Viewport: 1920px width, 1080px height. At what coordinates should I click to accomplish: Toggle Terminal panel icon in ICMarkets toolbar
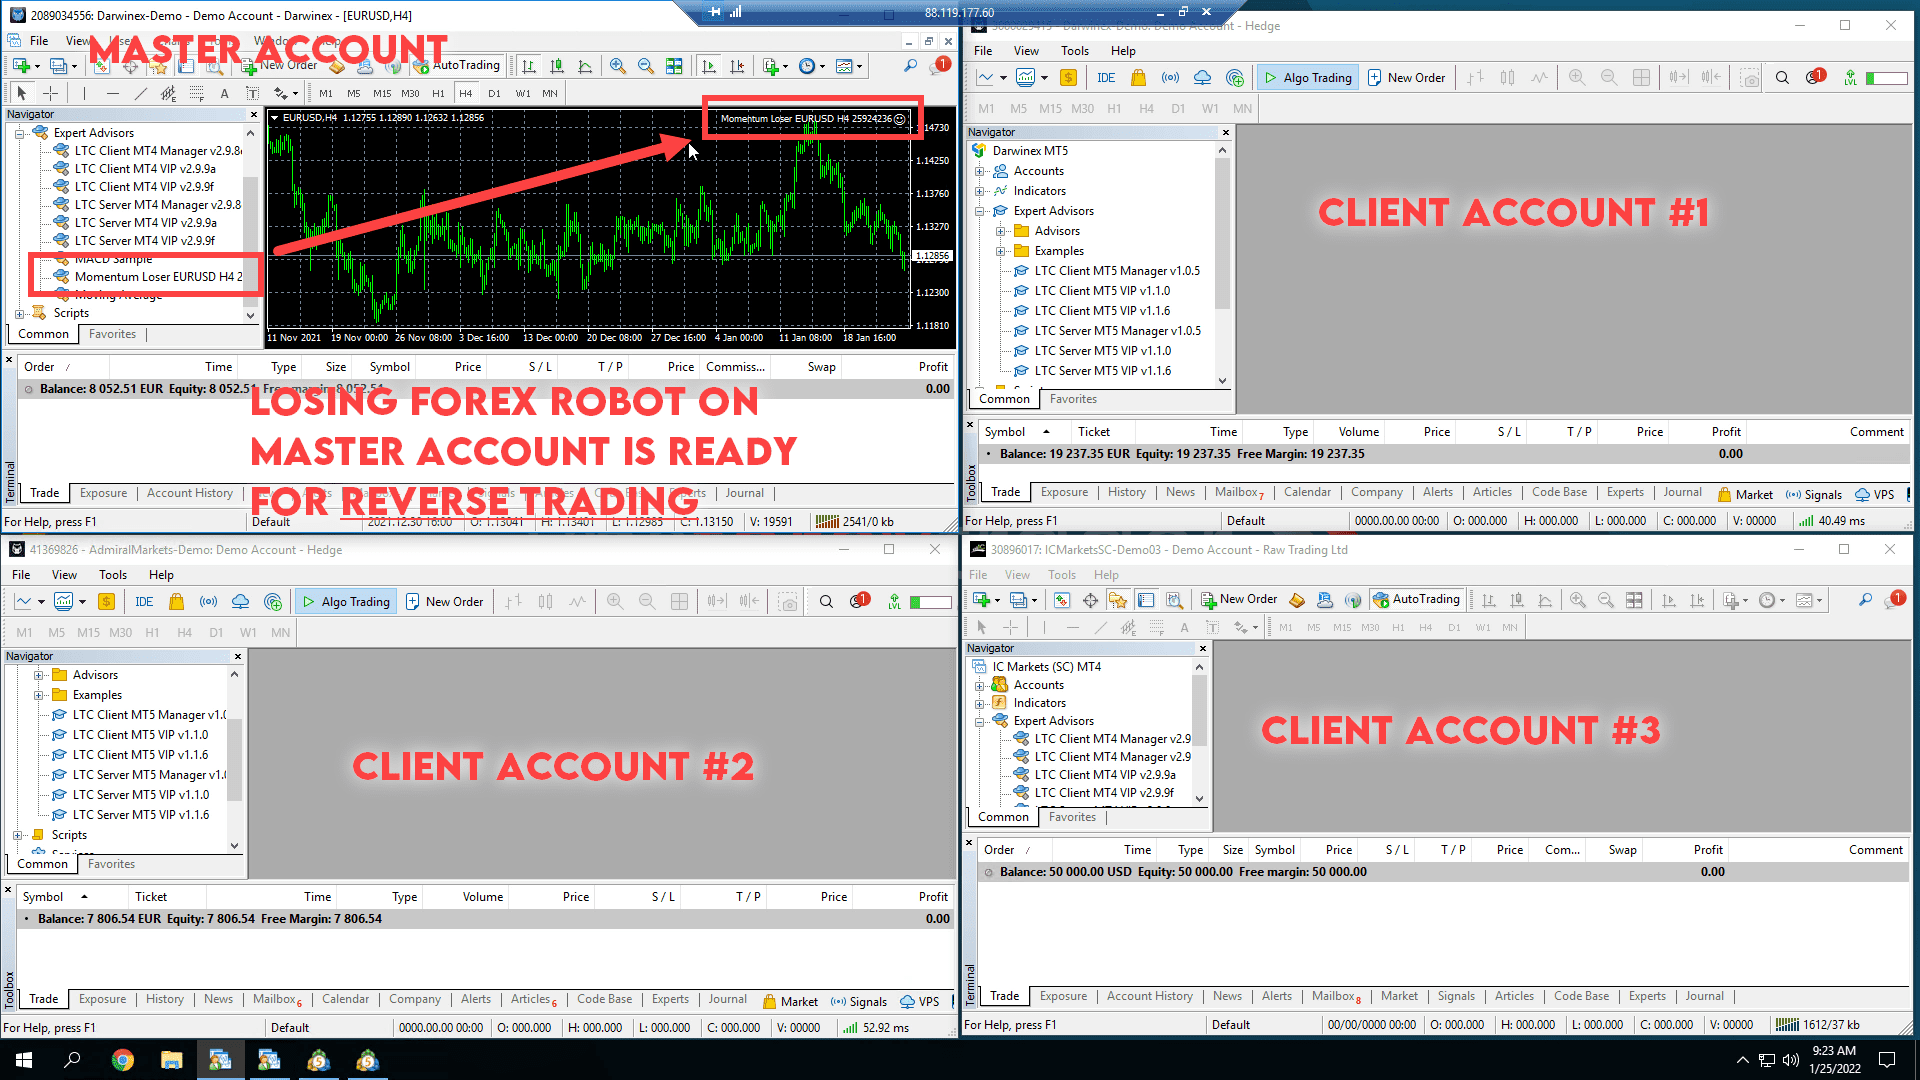[x=1146, y=600]
